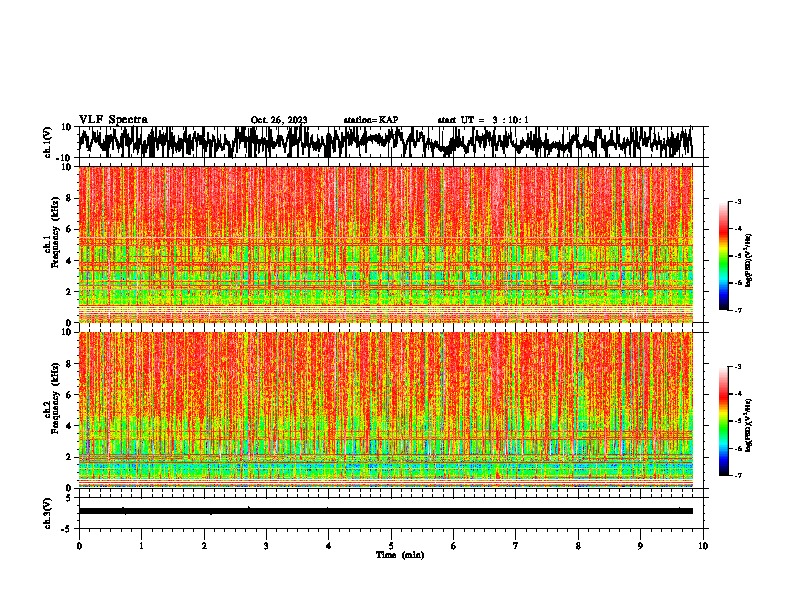
Task: Click time axis tick label "7"
Action: (x=516, y=546)
